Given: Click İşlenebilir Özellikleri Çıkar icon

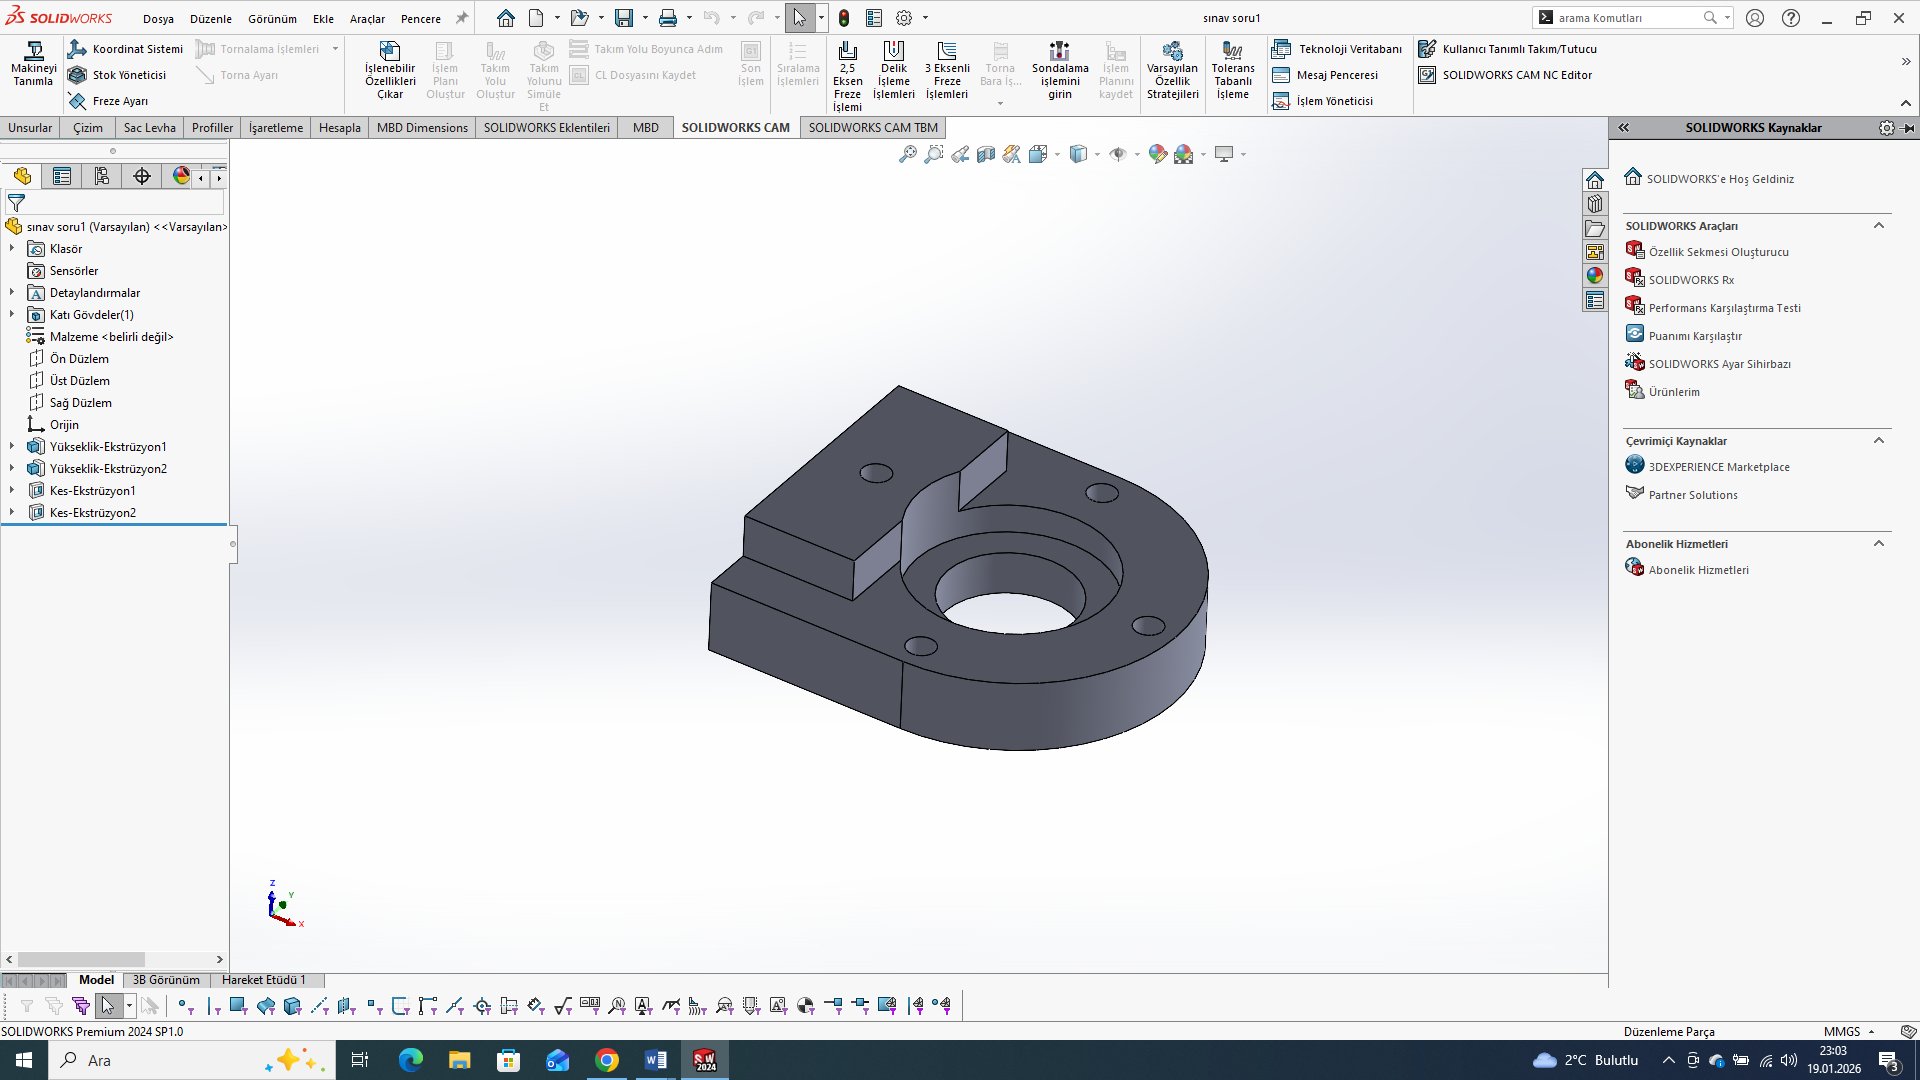Looking at the screenshot, I should tap(390, 52).
